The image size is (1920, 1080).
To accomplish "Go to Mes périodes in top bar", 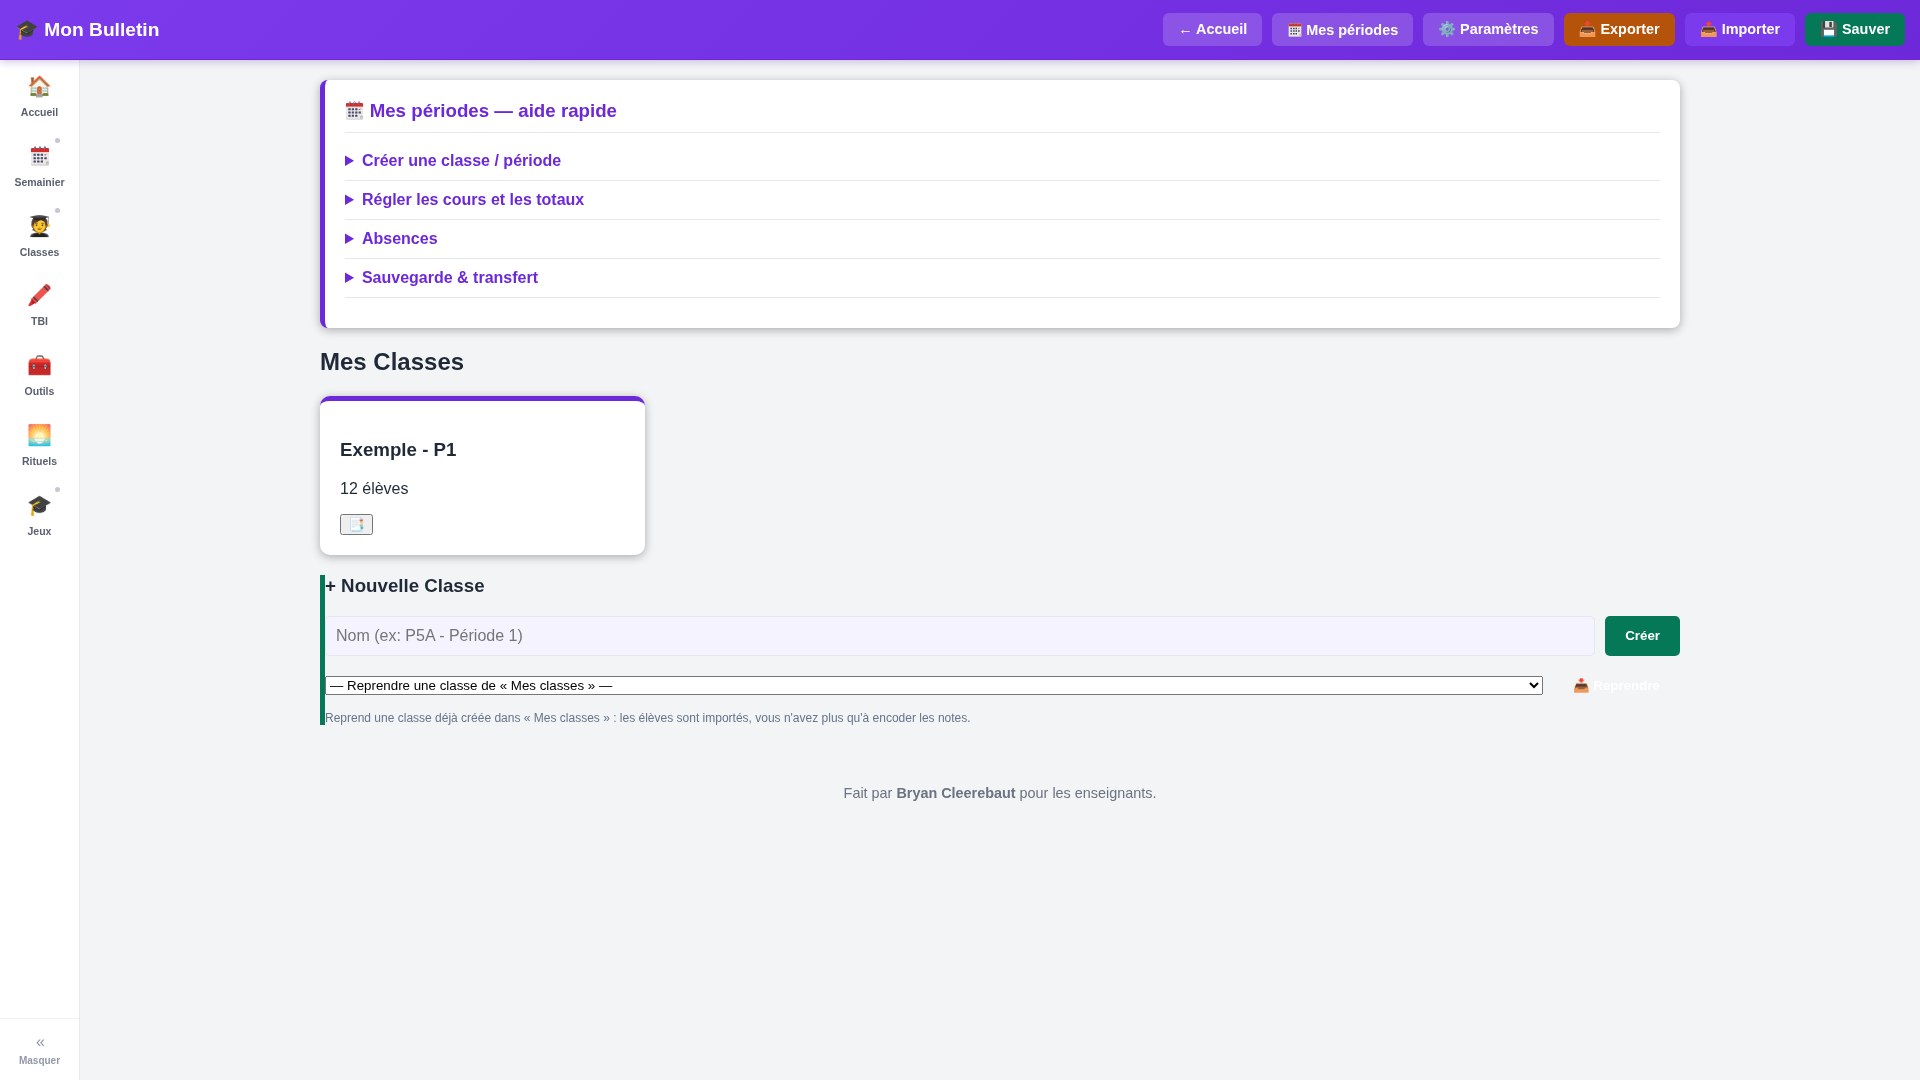I will 1342,30.
